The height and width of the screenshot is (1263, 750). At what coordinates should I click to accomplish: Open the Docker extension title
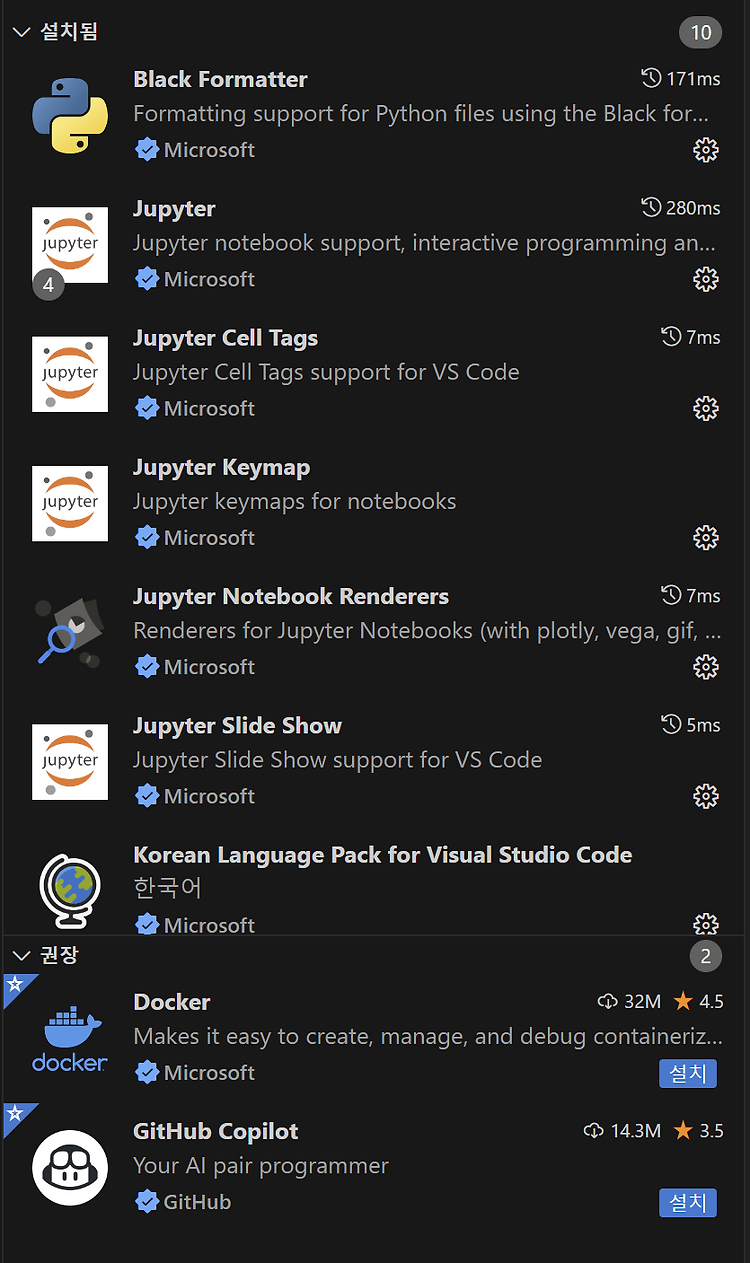point(172,1001)
